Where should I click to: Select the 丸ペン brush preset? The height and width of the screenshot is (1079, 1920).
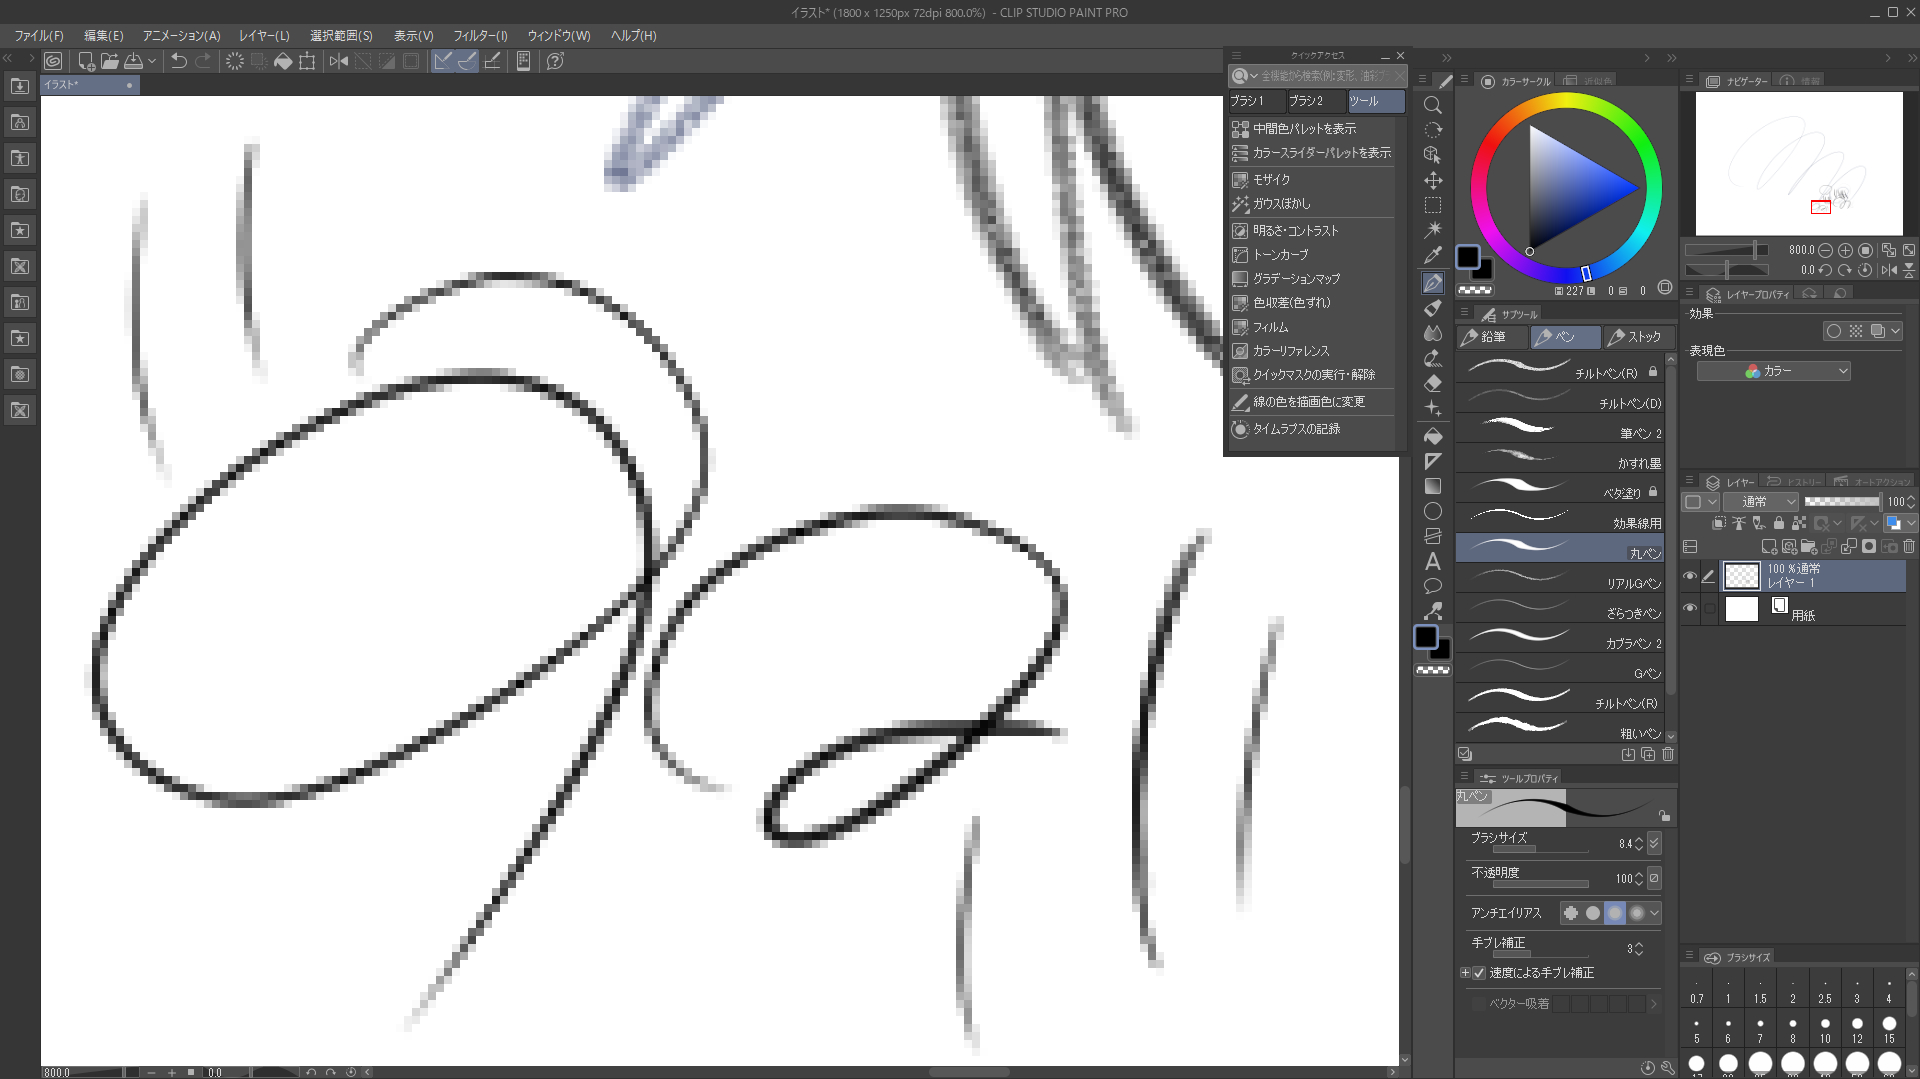click(1560, 548)
